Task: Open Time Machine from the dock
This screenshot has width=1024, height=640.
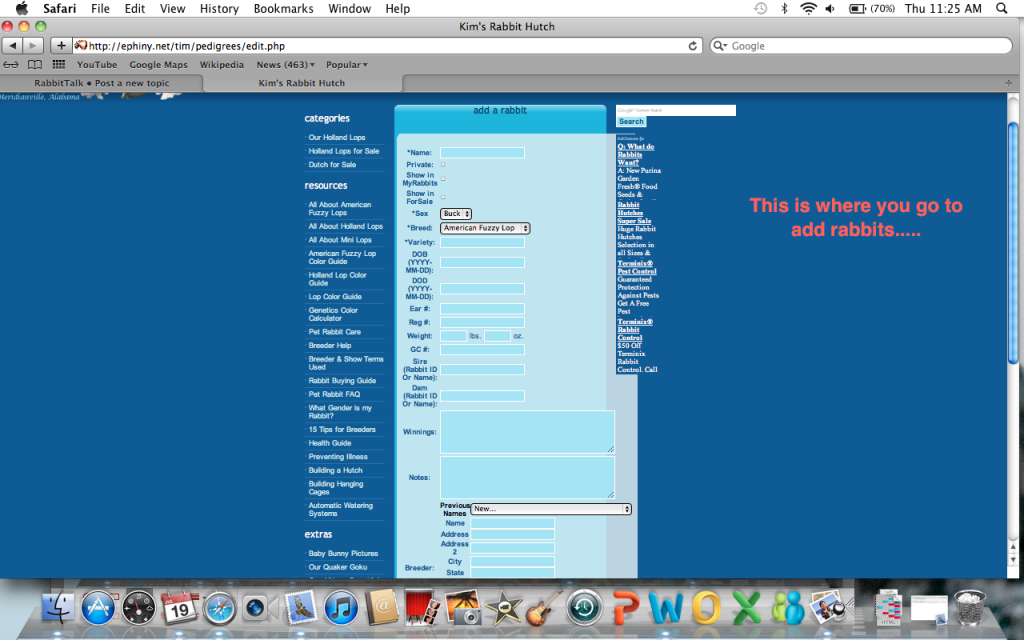Action: click(584, 608)
